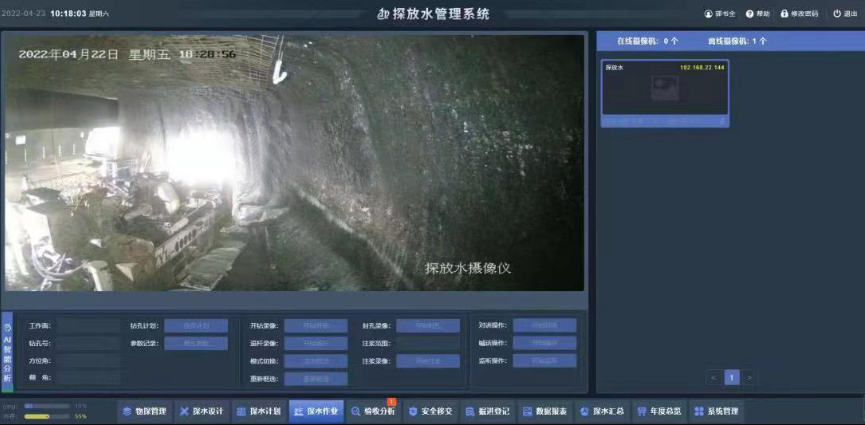865x425 pixels.
Task: Click the 模式切换 button
Action: [x=316, y=362]
